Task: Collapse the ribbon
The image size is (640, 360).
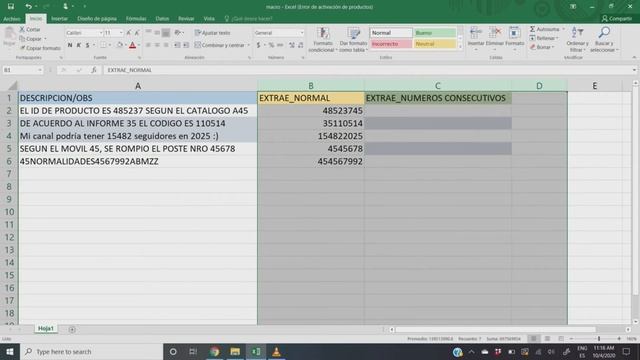Action: coord(634,58)
